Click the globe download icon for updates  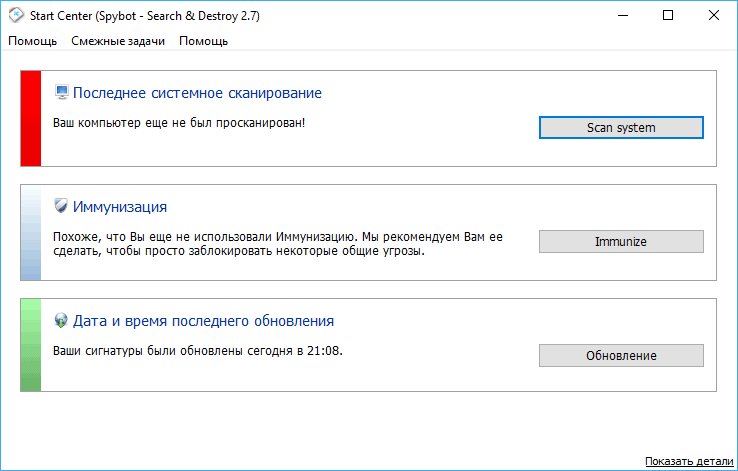(61, 320)
